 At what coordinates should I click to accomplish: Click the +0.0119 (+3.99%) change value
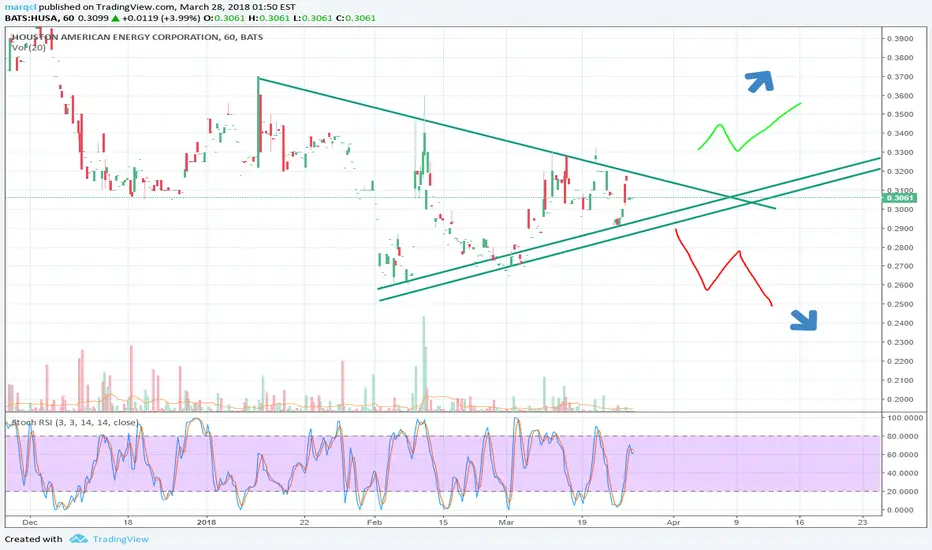pos(160,18)
